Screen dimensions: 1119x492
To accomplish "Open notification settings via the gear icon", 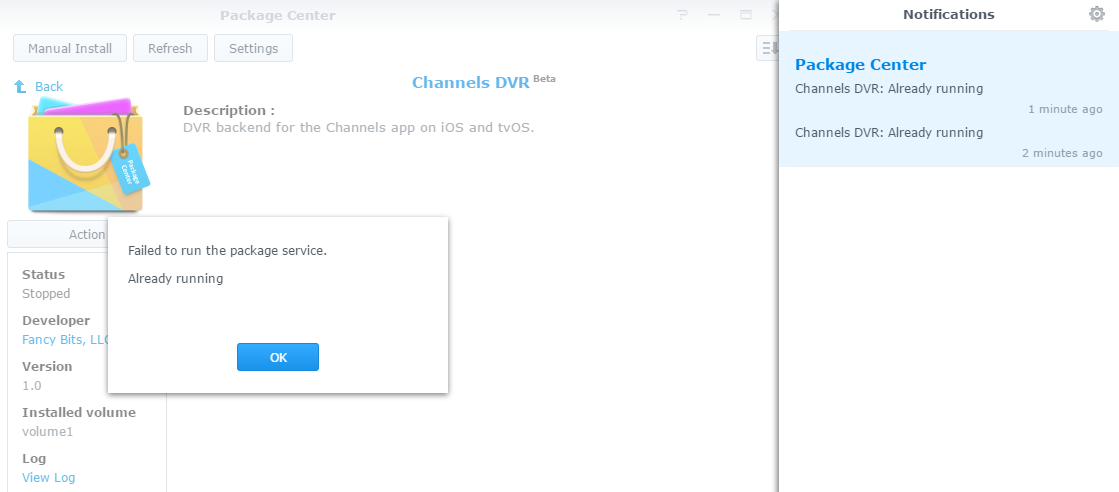I will pyautogui.click(x=1096, y=14).
